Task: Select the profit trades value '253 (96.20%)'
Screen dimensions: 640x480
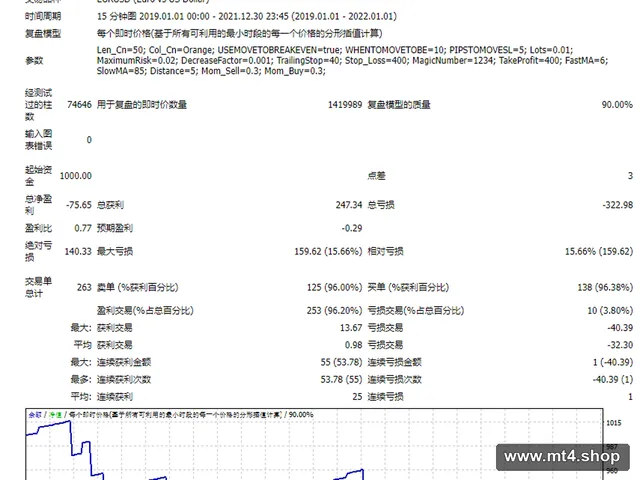Action: (x=334, y=310)
